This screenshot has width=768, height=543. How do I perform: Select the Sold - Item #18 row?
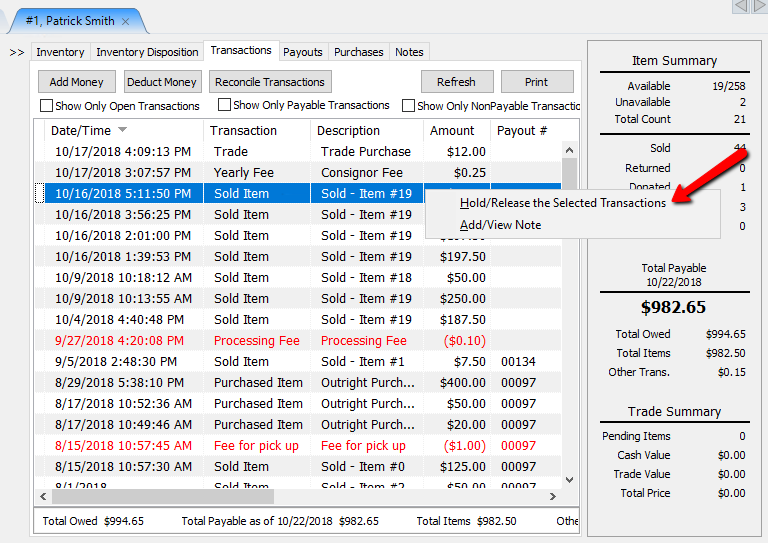click(x=298, y=278)
